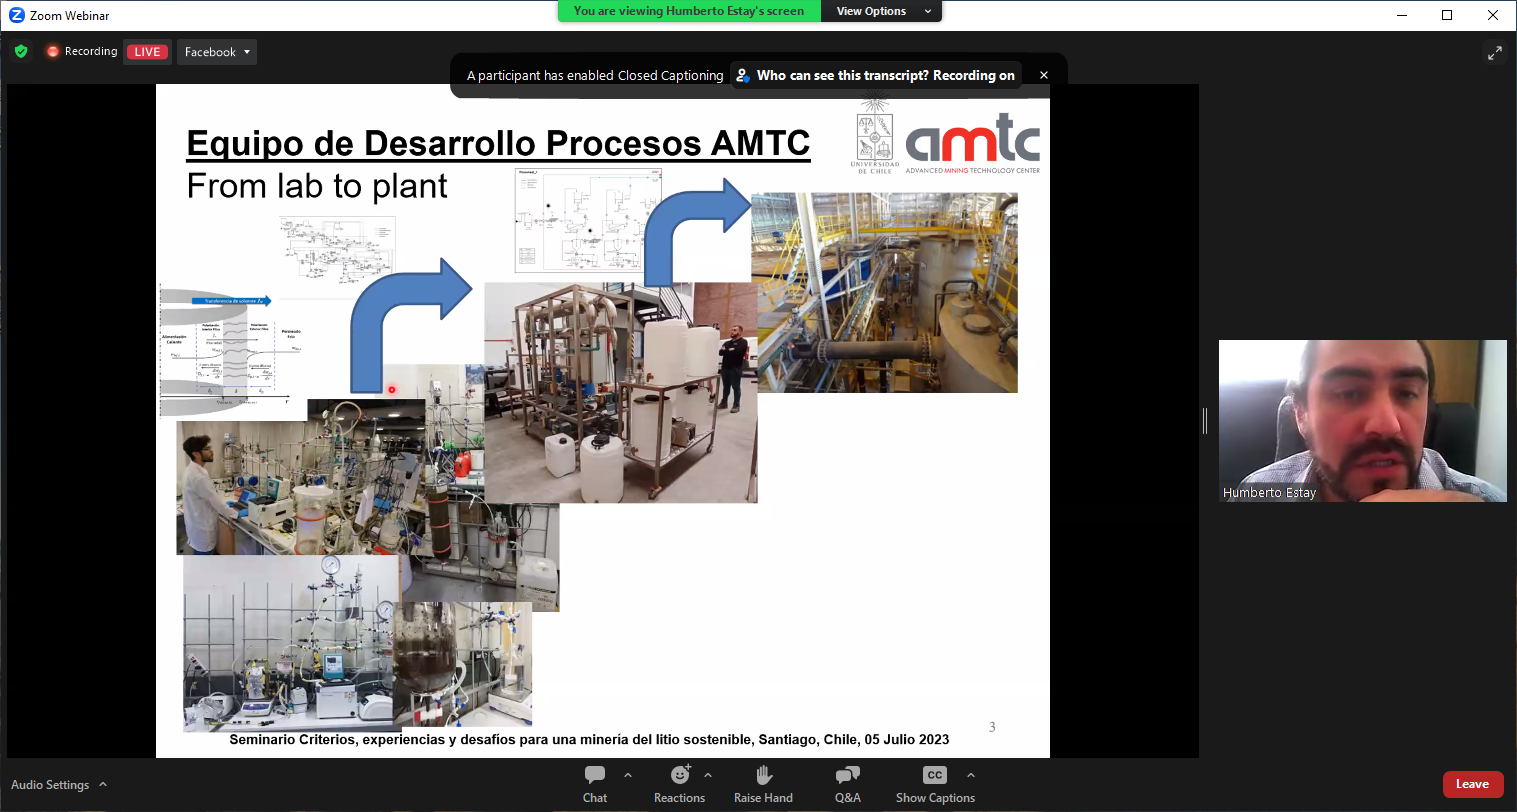
Task: Open the View Options dropdown
Action: point(881,11)
